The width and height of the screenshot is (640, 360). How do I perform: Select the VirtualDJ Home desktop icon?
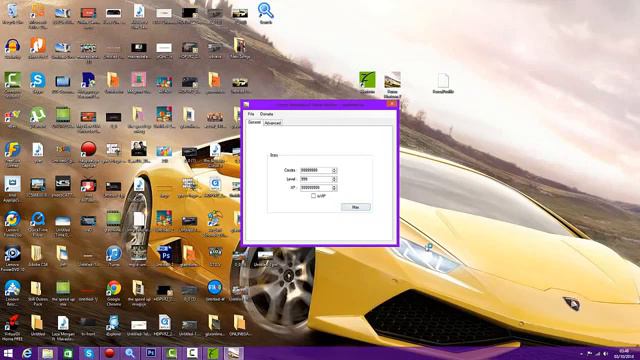pyautogui.click(x=12, y=327)
